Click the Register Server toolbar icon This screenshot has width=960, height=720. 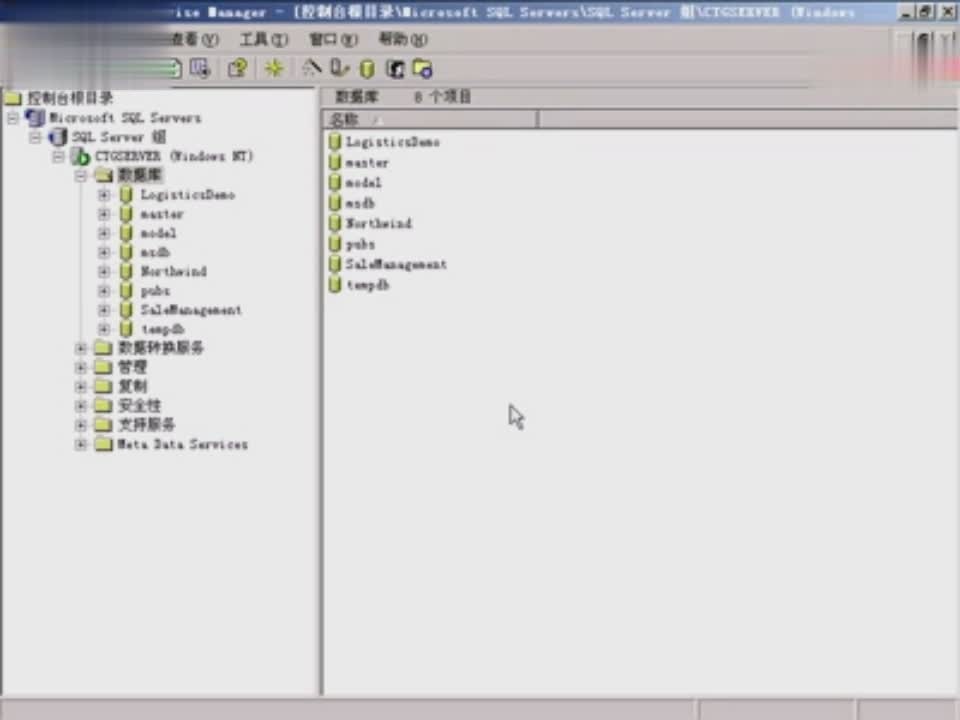click(339, 67)
